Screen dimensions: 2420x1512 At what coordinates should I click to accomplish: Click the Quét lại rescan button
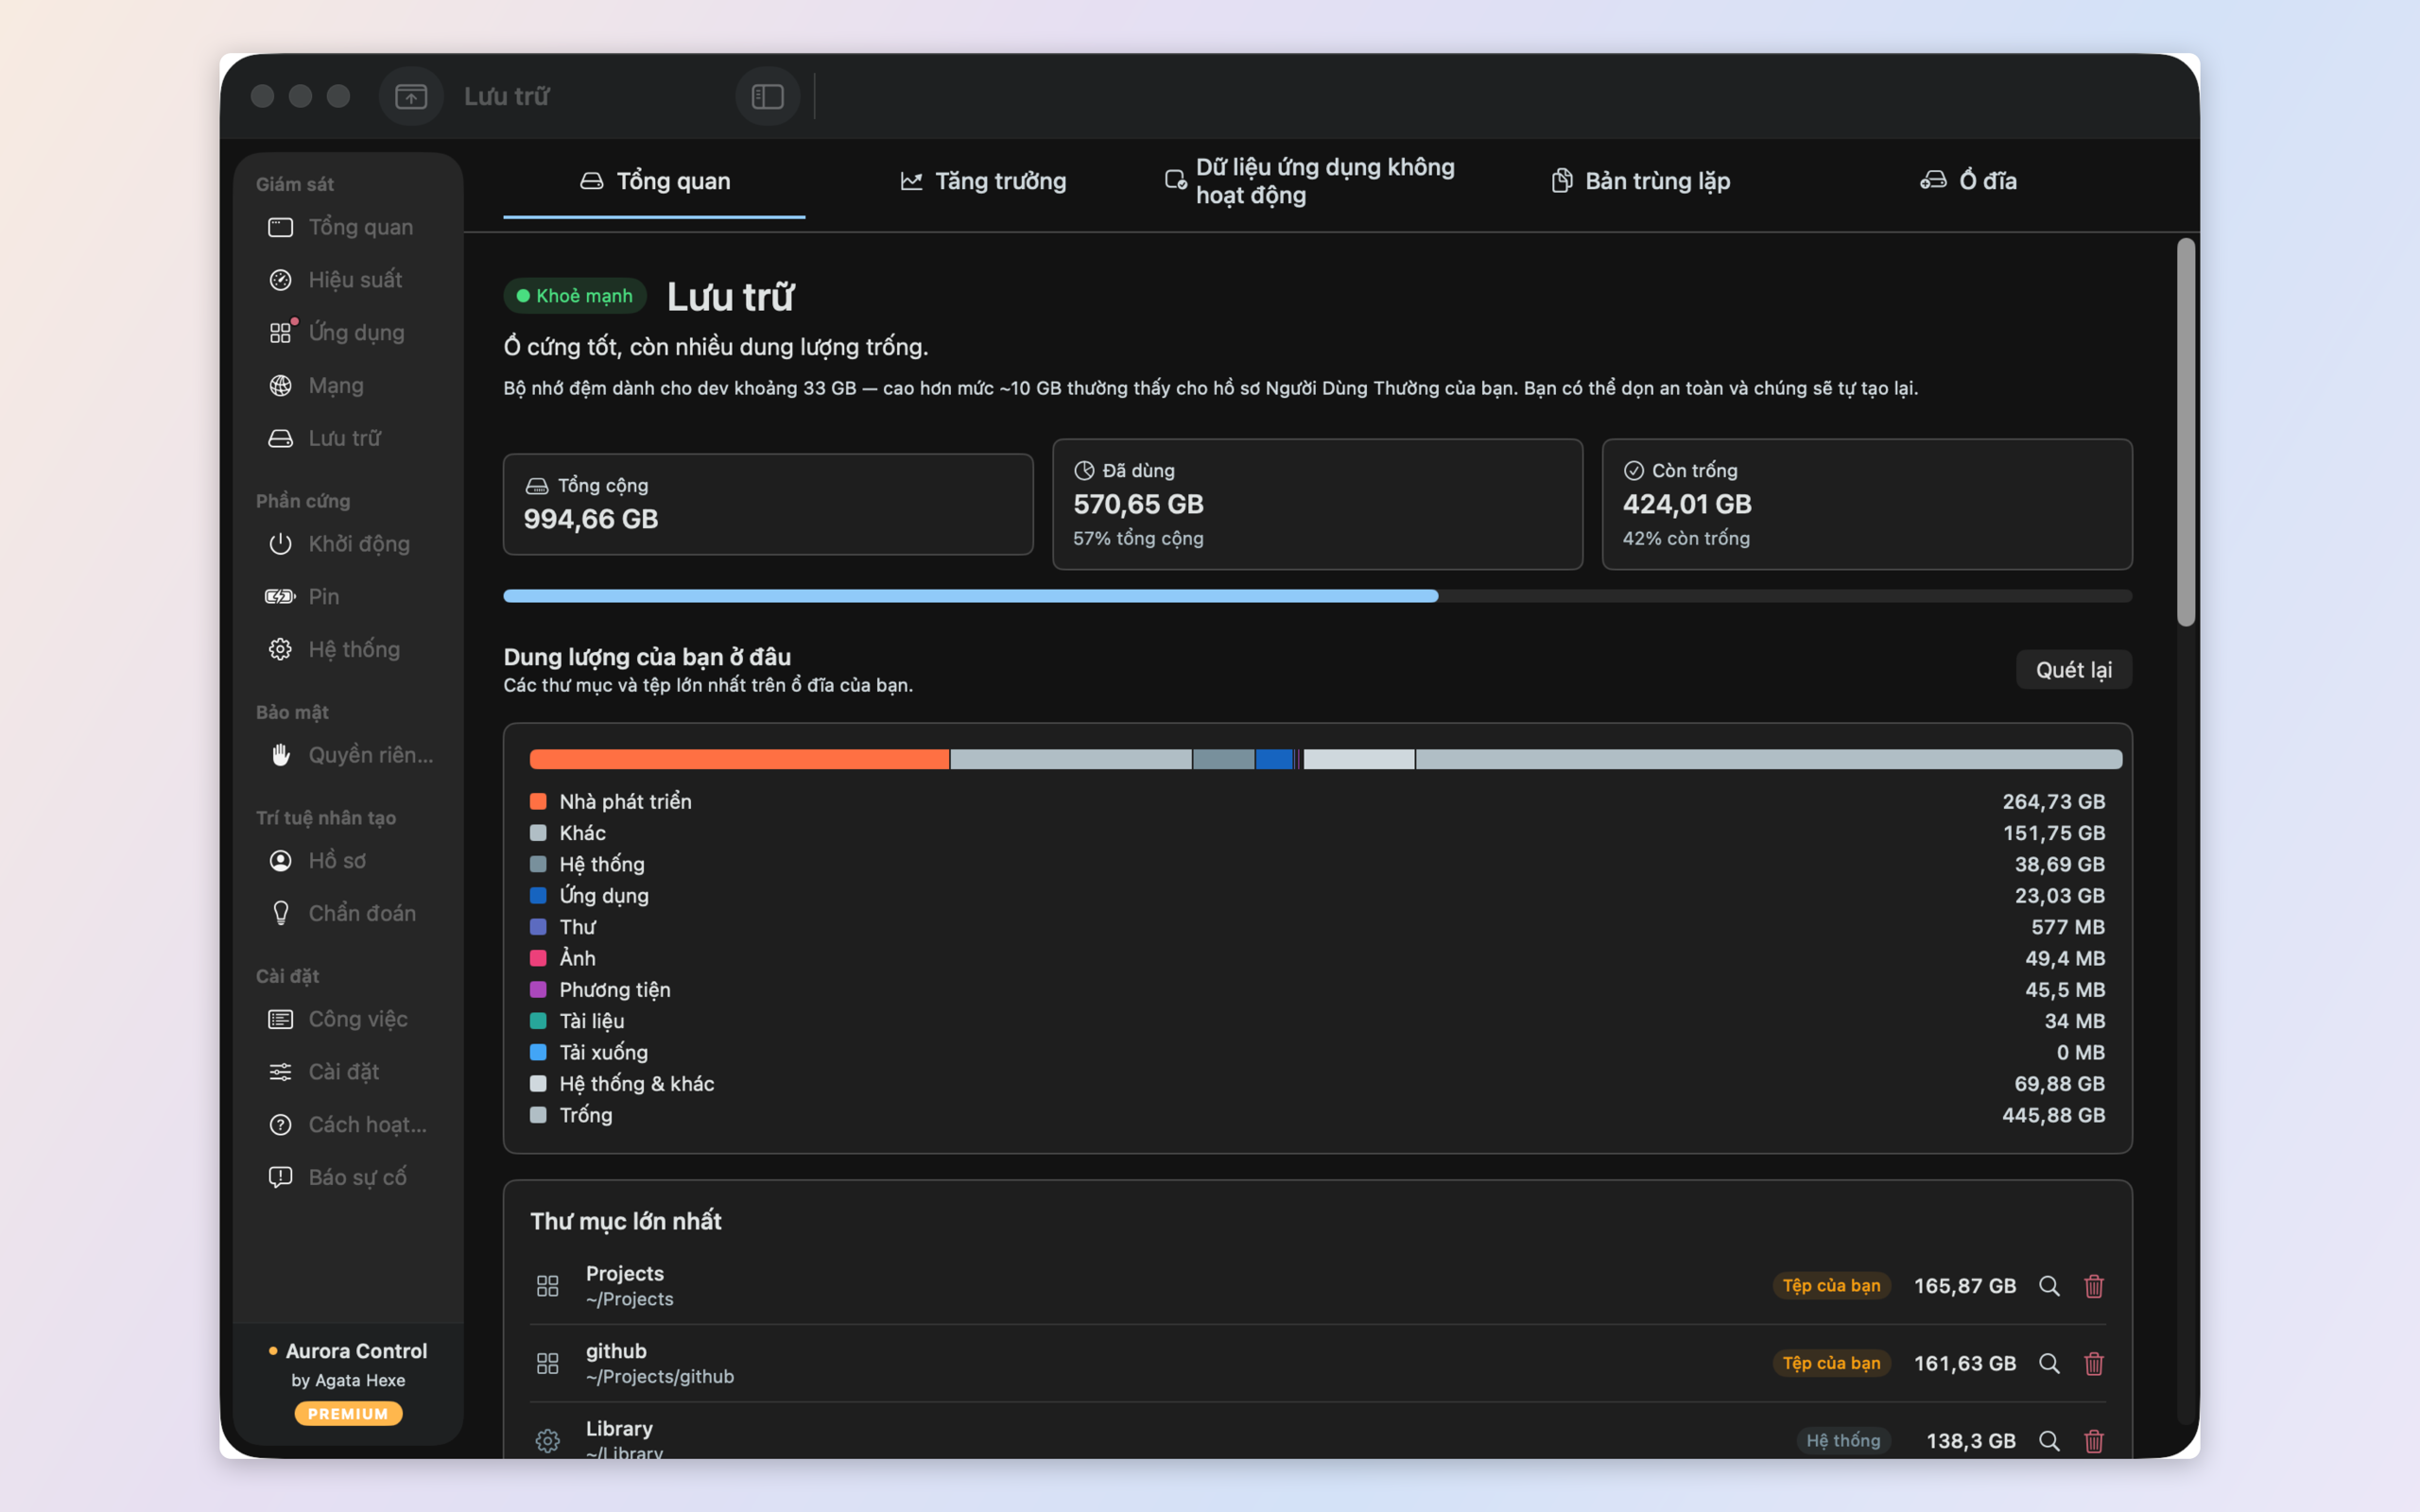pos(2074,670)
